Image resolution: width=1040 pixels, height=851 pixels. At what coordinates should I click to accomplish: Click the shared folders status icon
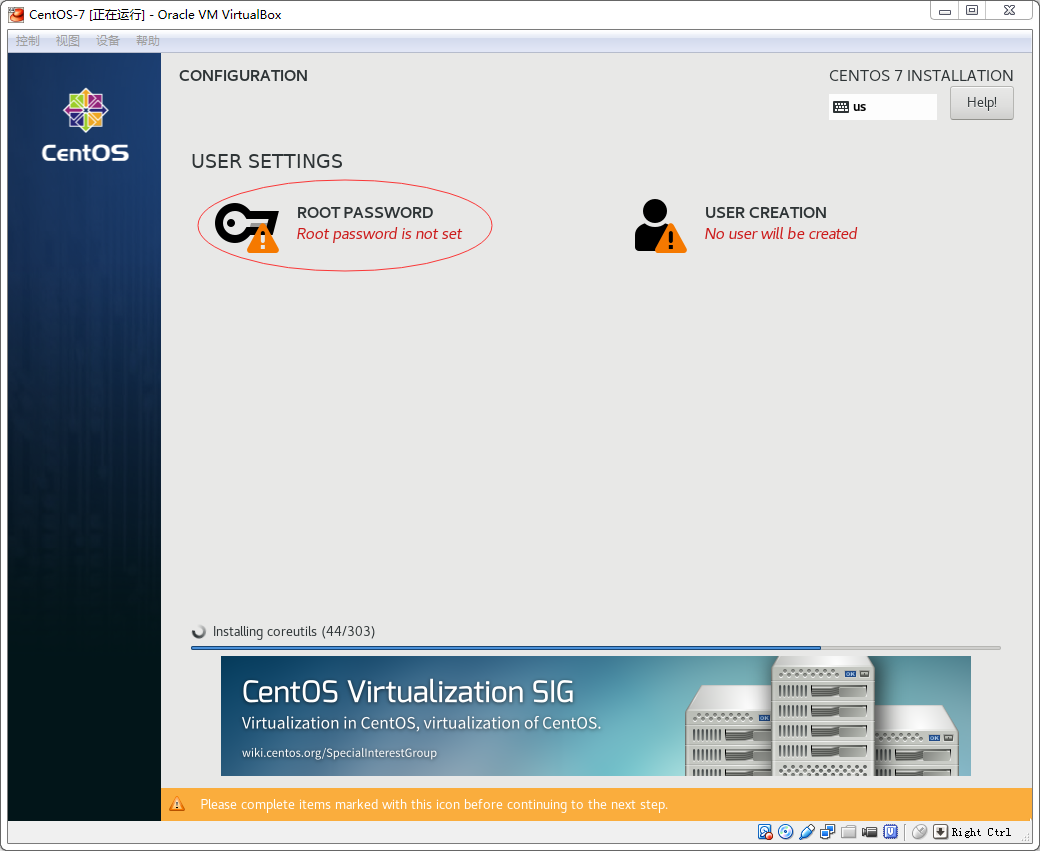849,832
